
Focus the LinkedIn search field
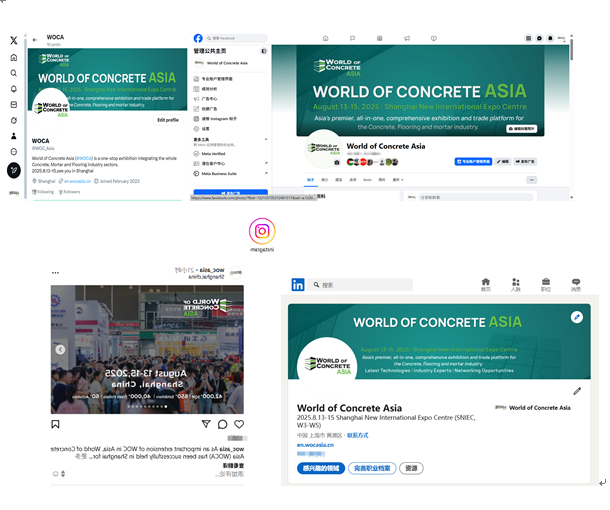[360, 285]
